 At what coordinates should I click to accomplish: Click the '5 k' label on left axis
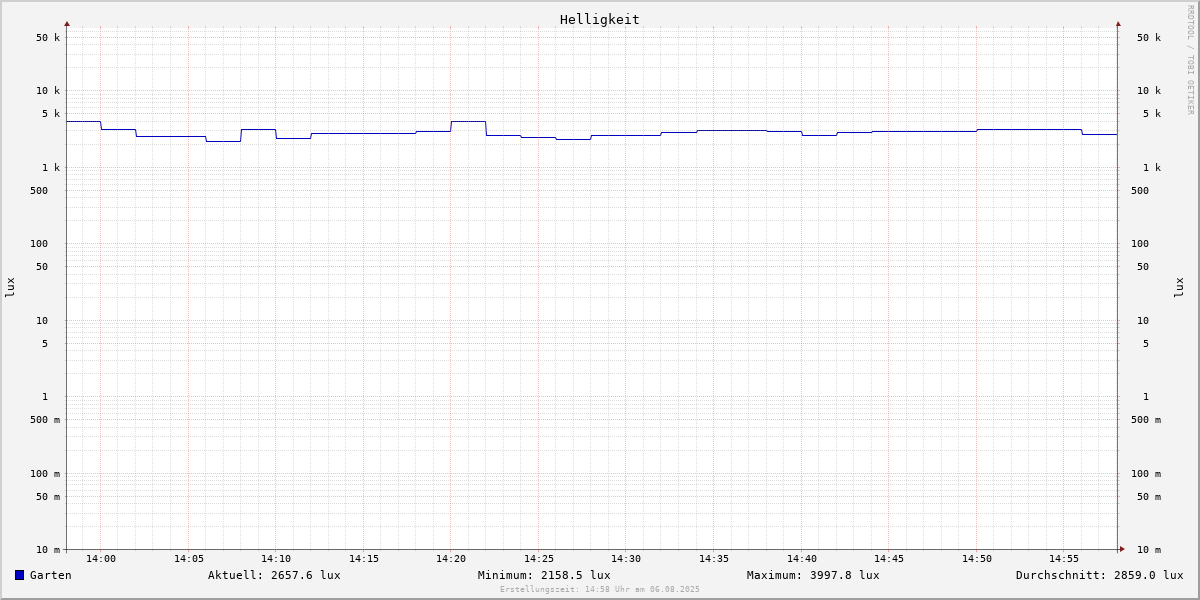(x=51, y=114)
